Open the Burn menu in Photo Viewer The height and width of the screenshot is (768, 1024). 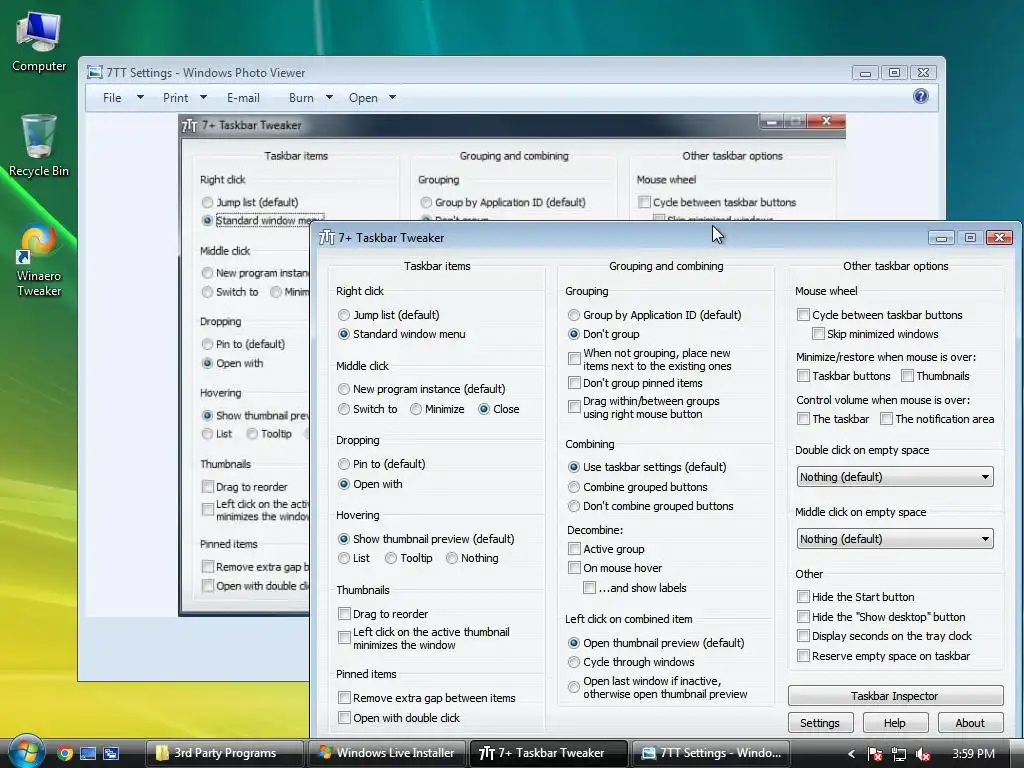310,98
